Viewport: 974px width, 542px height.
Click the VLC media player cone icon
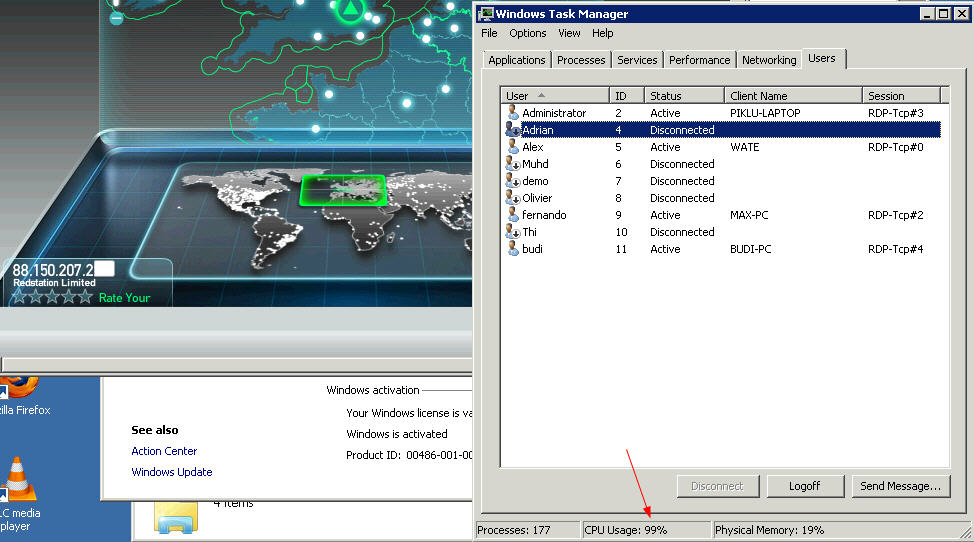17,479
